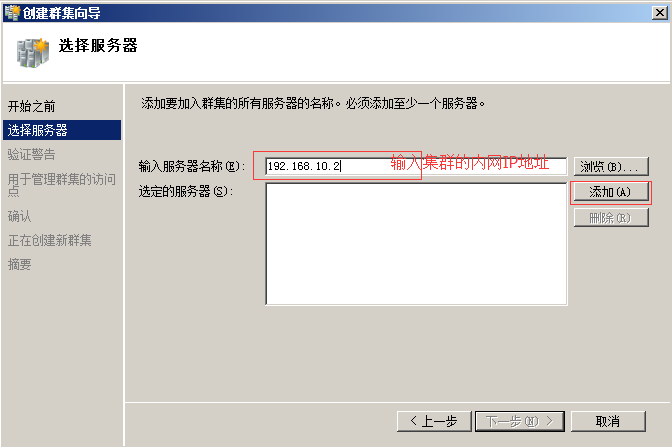Viewport: 672px width, 447px height.
Task: Click the 添加(A) add button
Action: coord(611,192)
